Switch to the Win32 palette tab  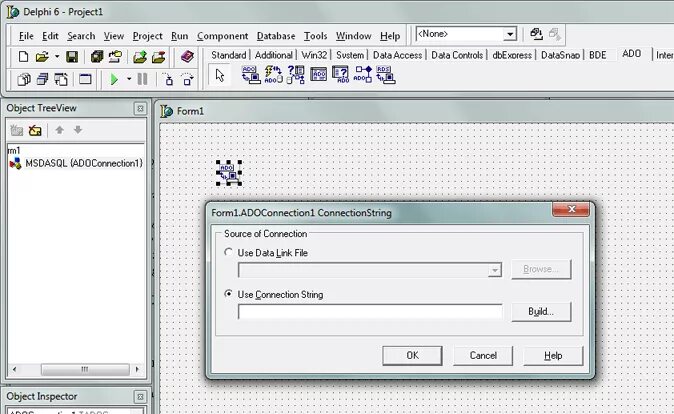pos(314,55)
